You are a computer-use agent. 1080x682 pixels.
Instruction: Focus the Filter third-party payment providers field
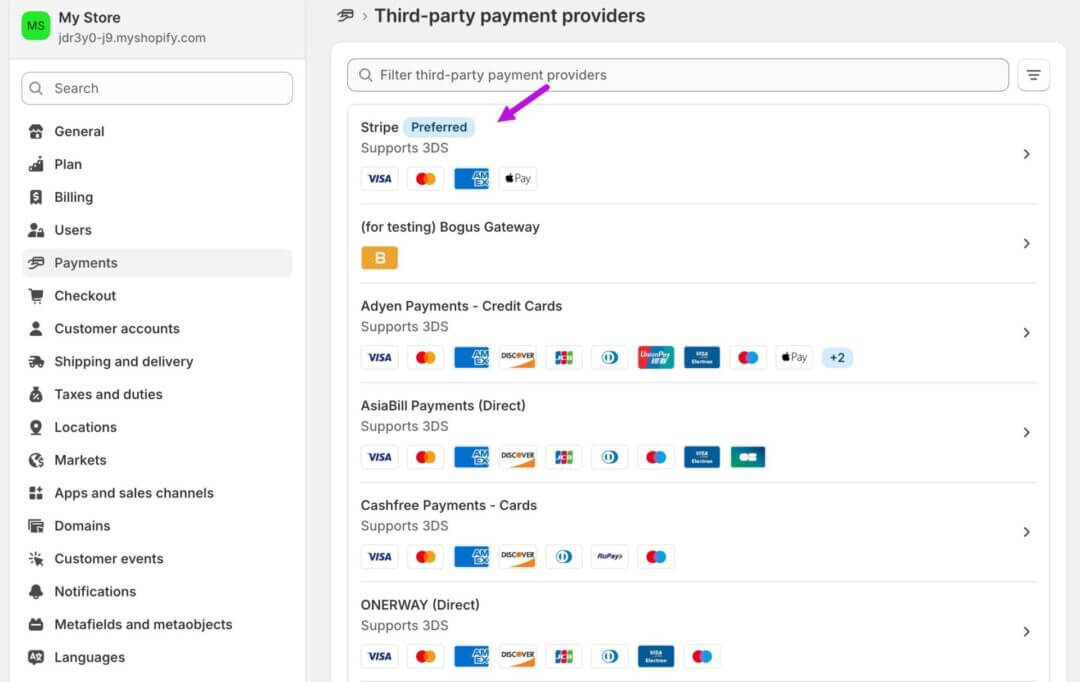pyautogui.click(x=678, y=75)
